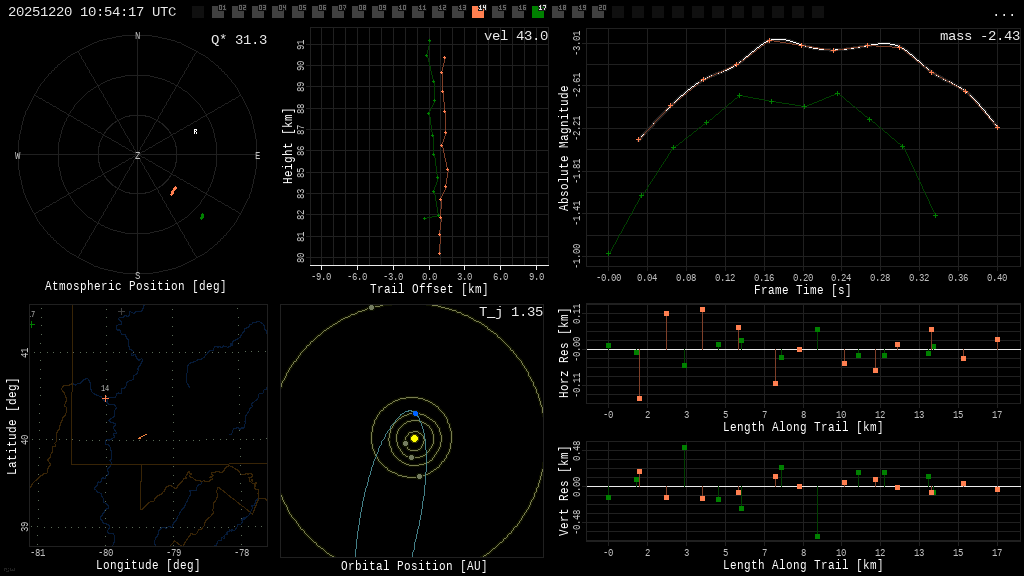
Task: Click the orange meteor trail in polar plot
Action: pos(173,190)
